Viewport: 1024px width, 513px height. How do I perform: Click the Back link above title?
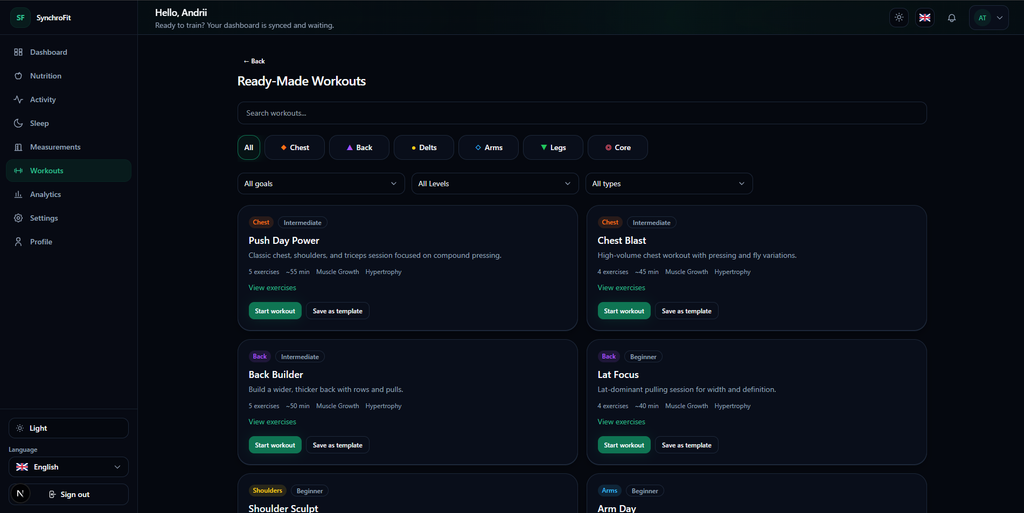pyautogui.click(x=254, y=61)
